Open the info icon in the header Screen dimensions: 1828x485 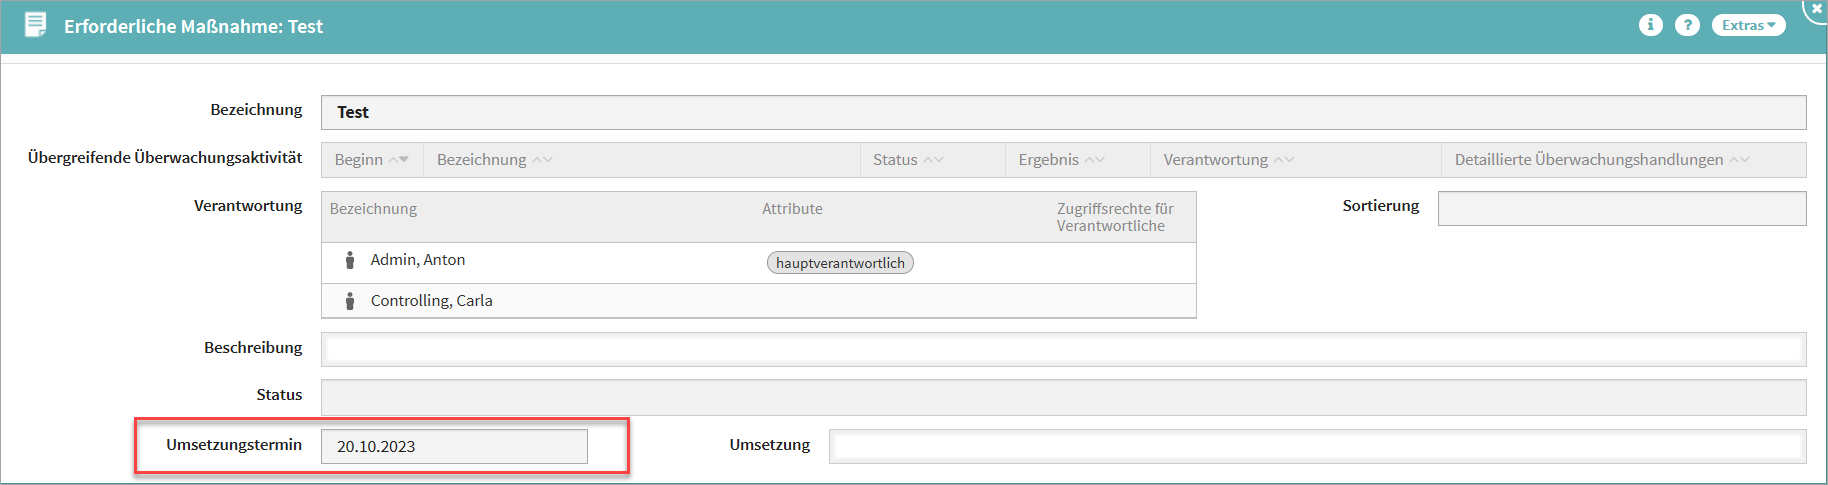coord(1650,25)
